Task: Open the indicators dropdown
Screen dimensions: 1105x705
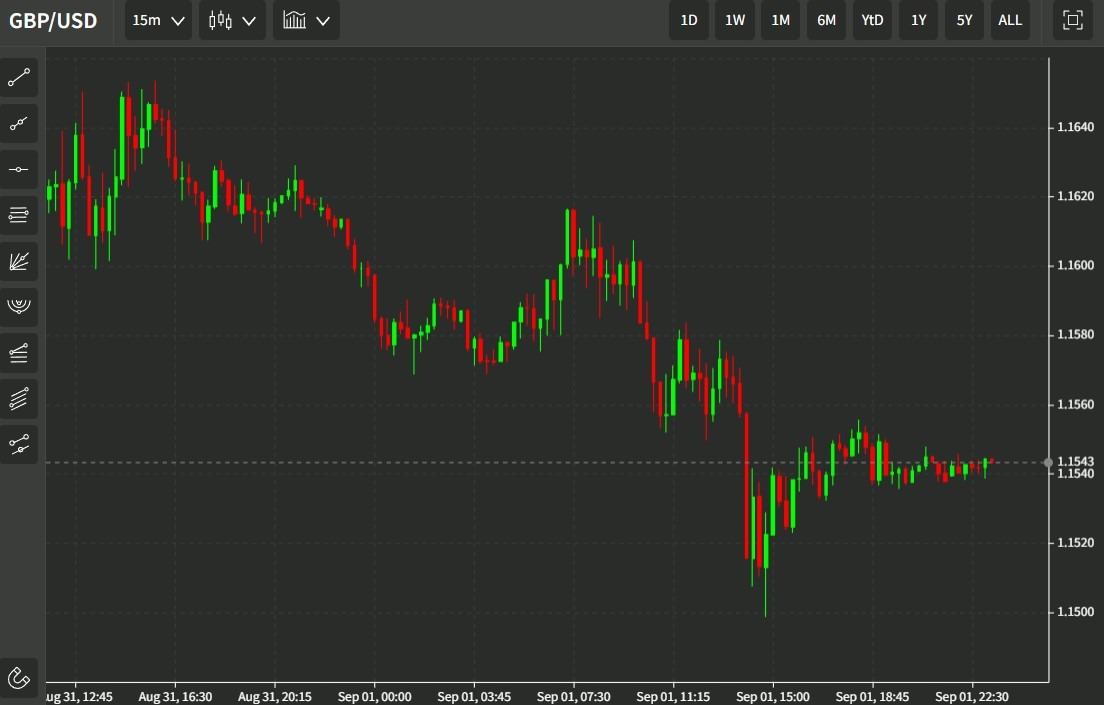Action: coord(306,20)
